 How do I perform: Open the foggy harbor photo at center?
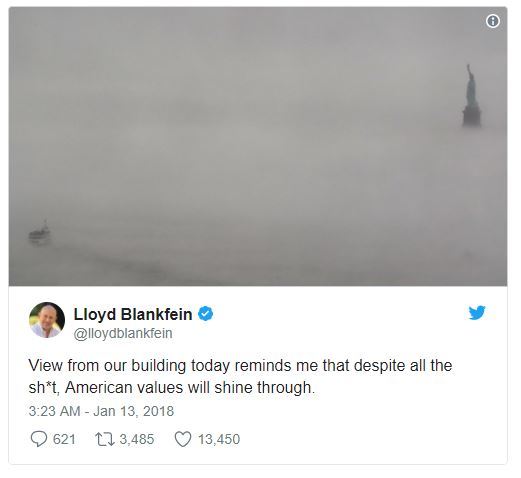[258, 146]
